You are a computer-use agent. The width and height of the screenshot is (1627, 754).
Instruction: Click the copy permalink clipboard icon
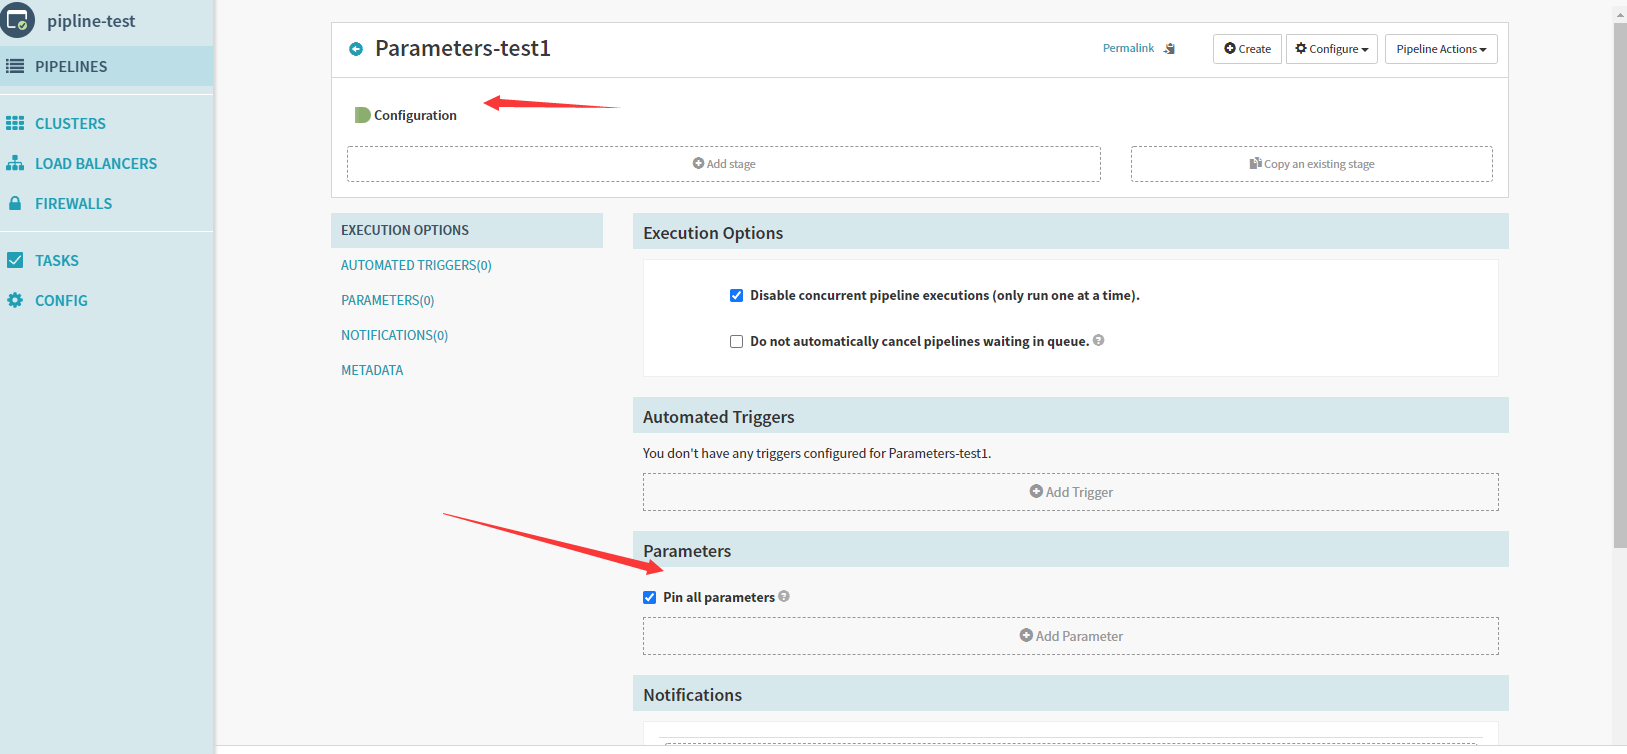point(1169,49)
